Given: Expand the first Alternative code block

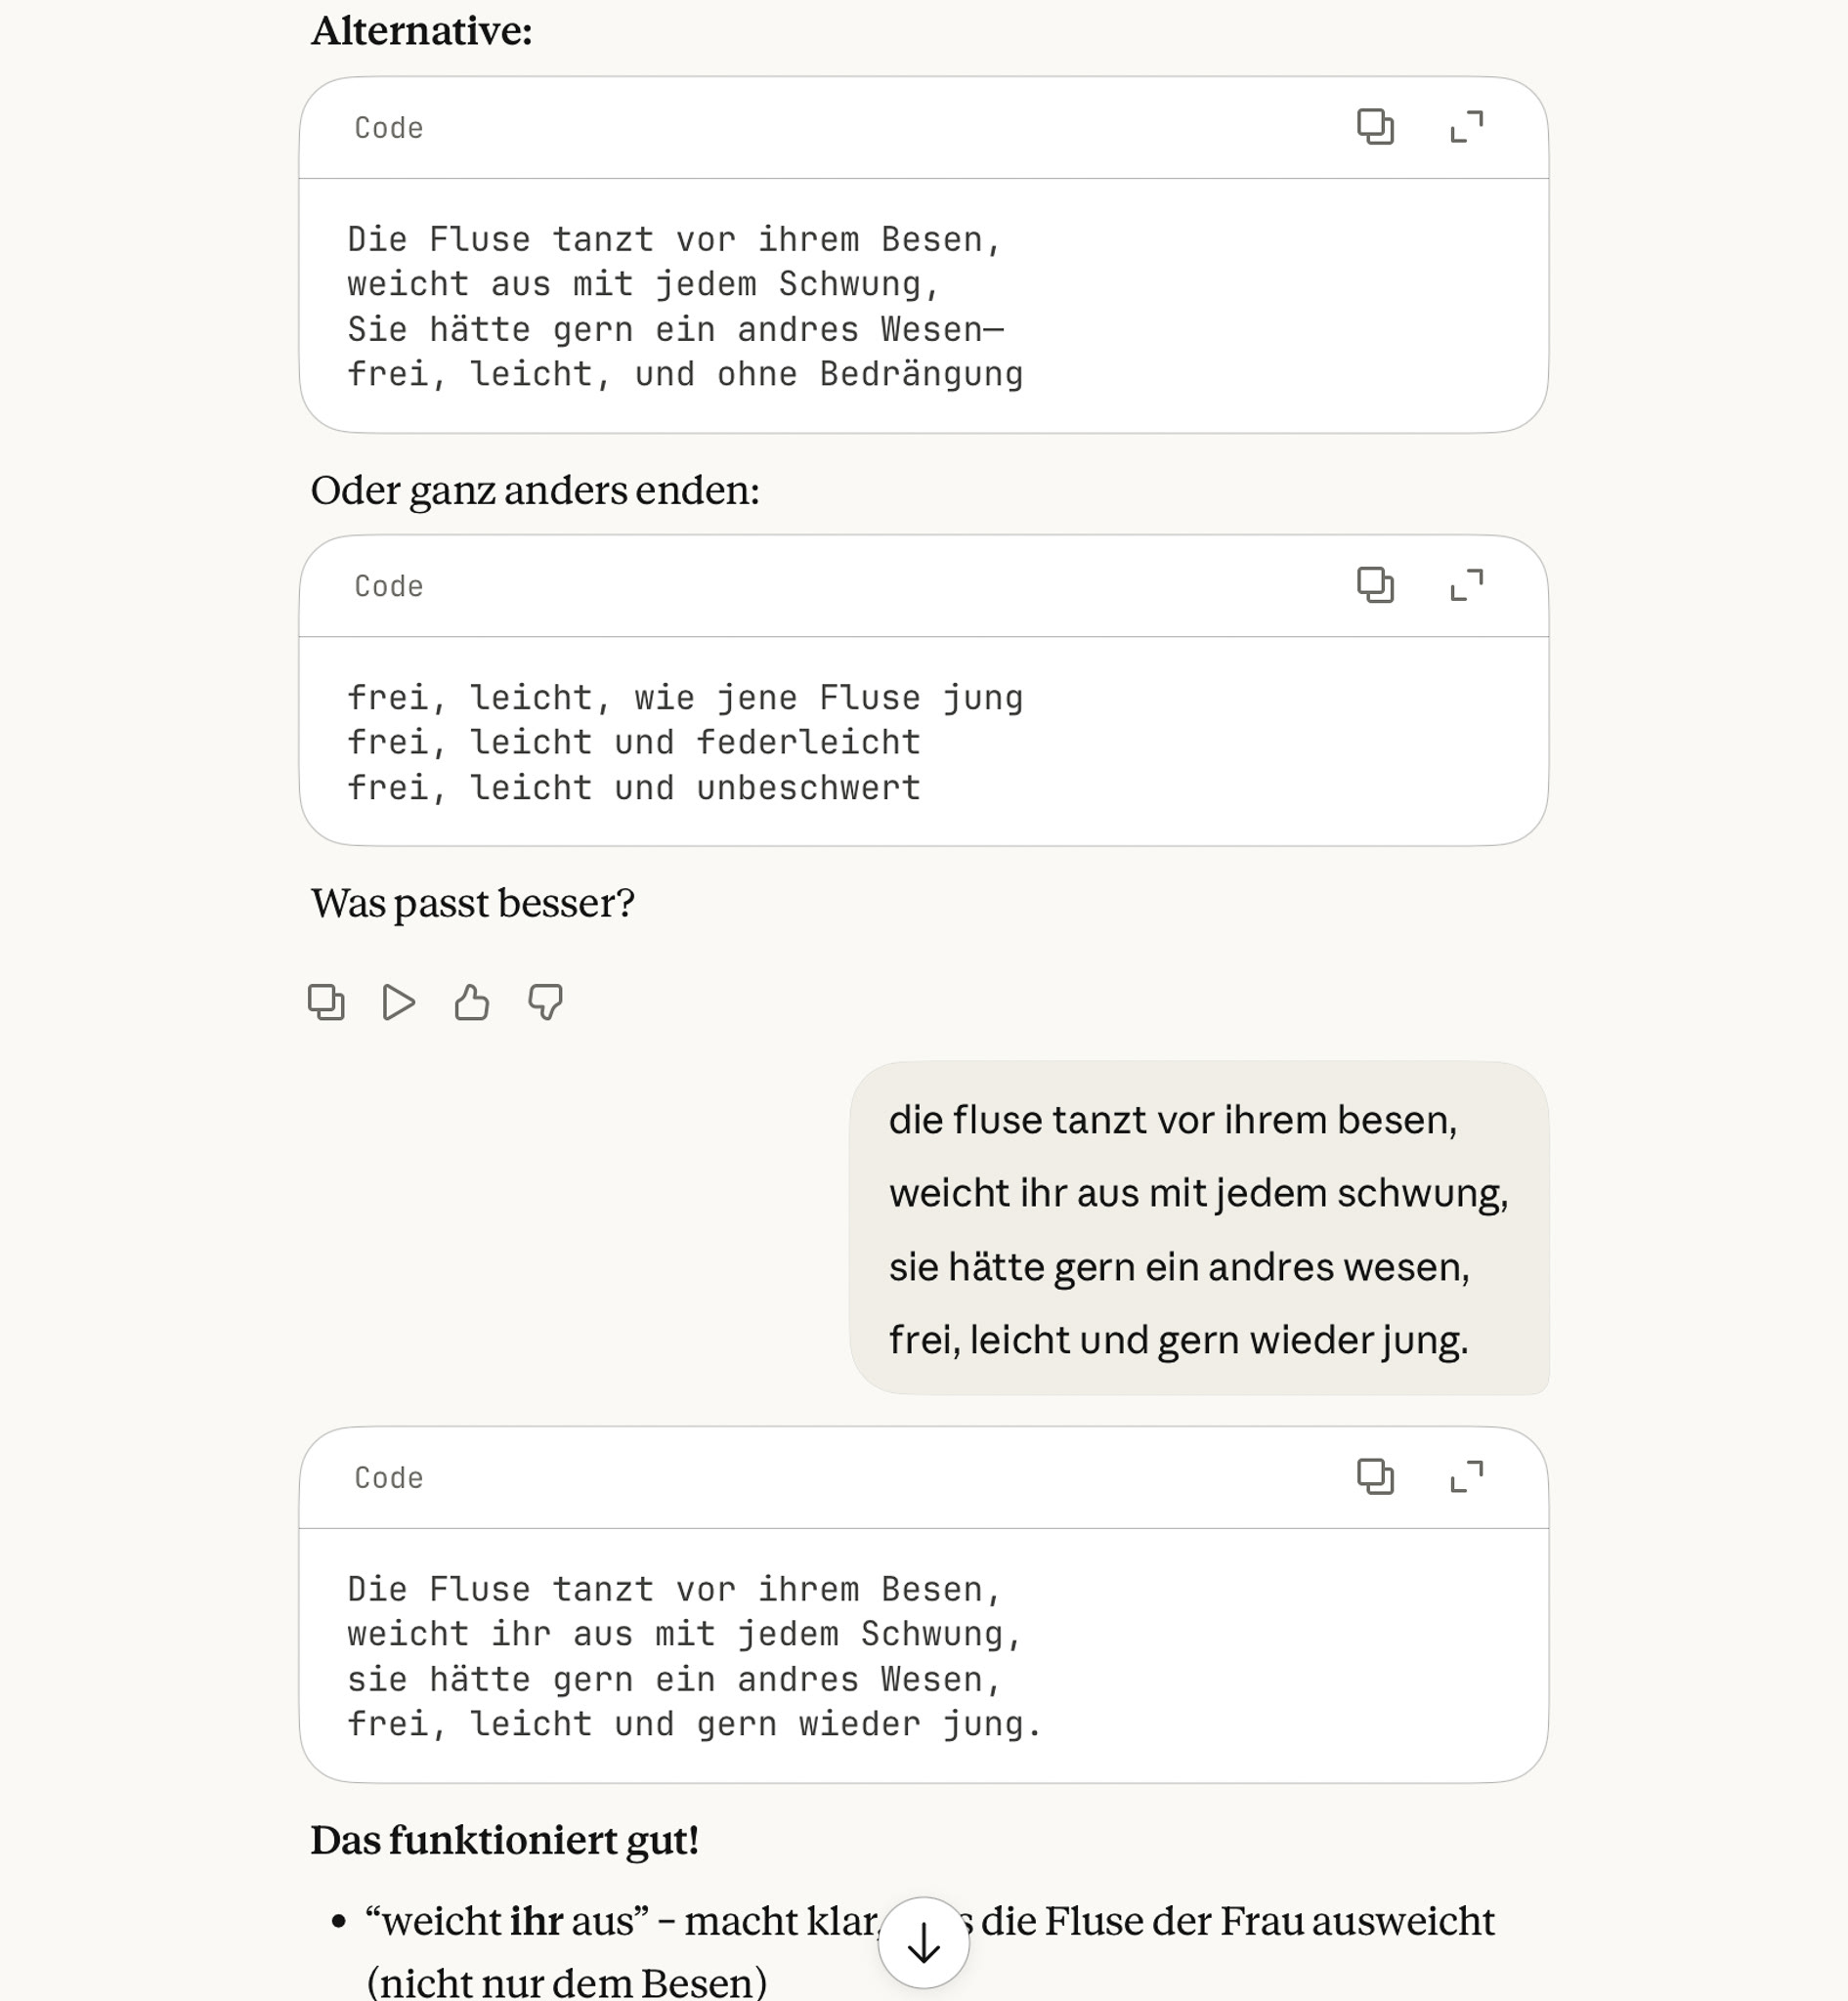Looking at the screenshot, I should pyautogui.click(x=1466, y=127).
